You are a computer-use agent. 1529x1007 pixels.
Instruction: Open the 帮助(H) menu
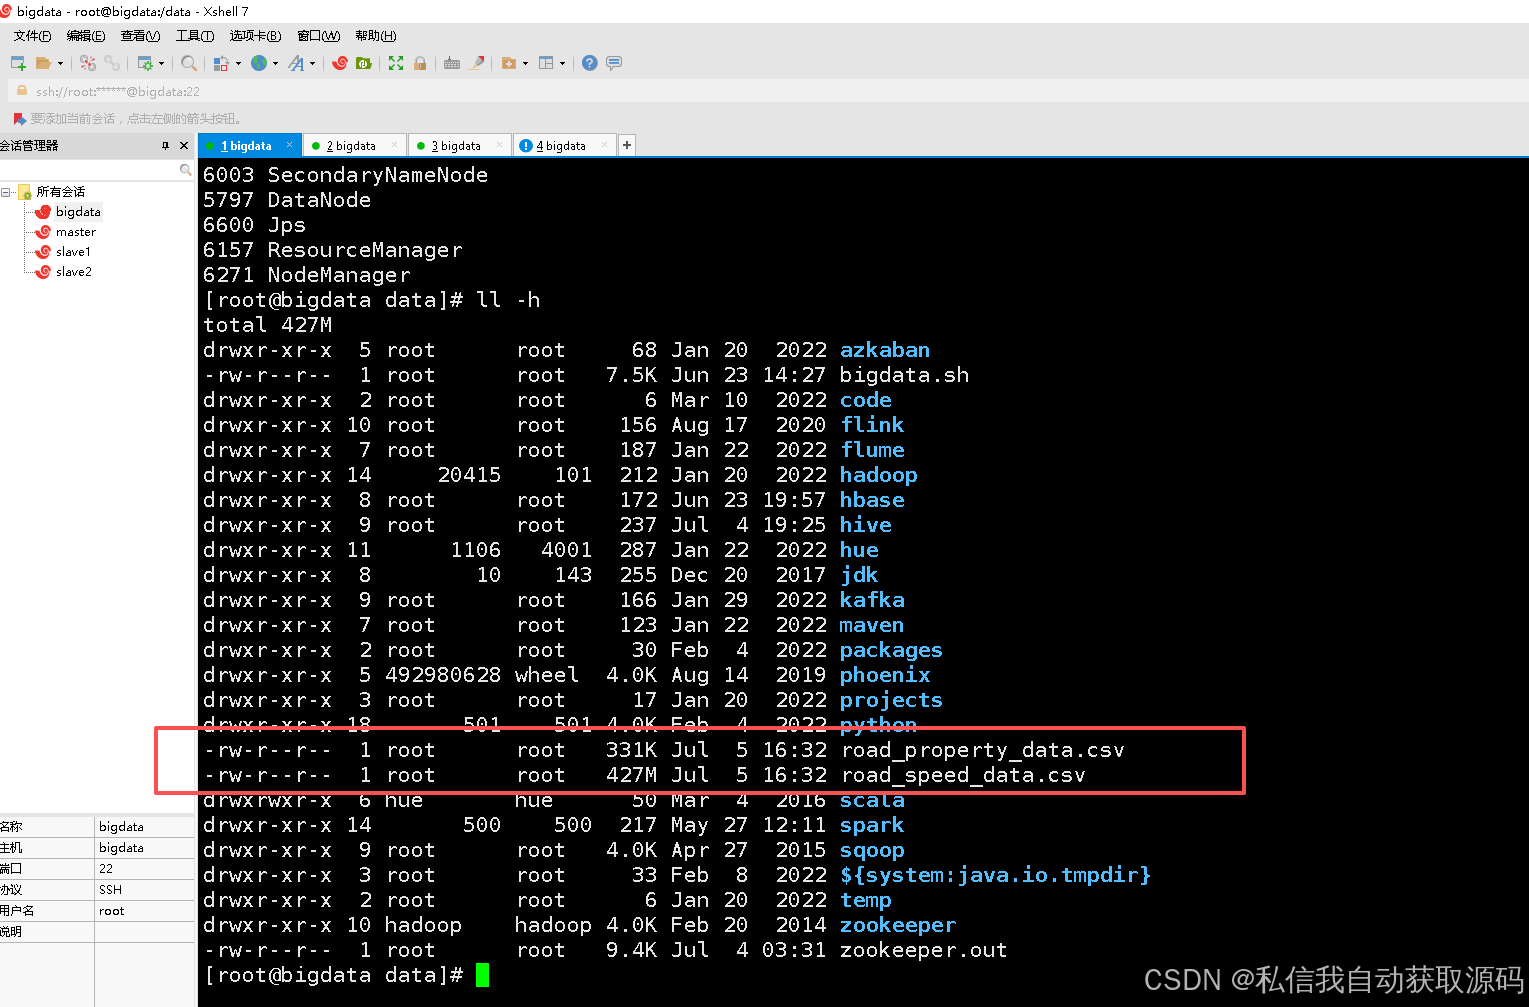tap(376, 36)
